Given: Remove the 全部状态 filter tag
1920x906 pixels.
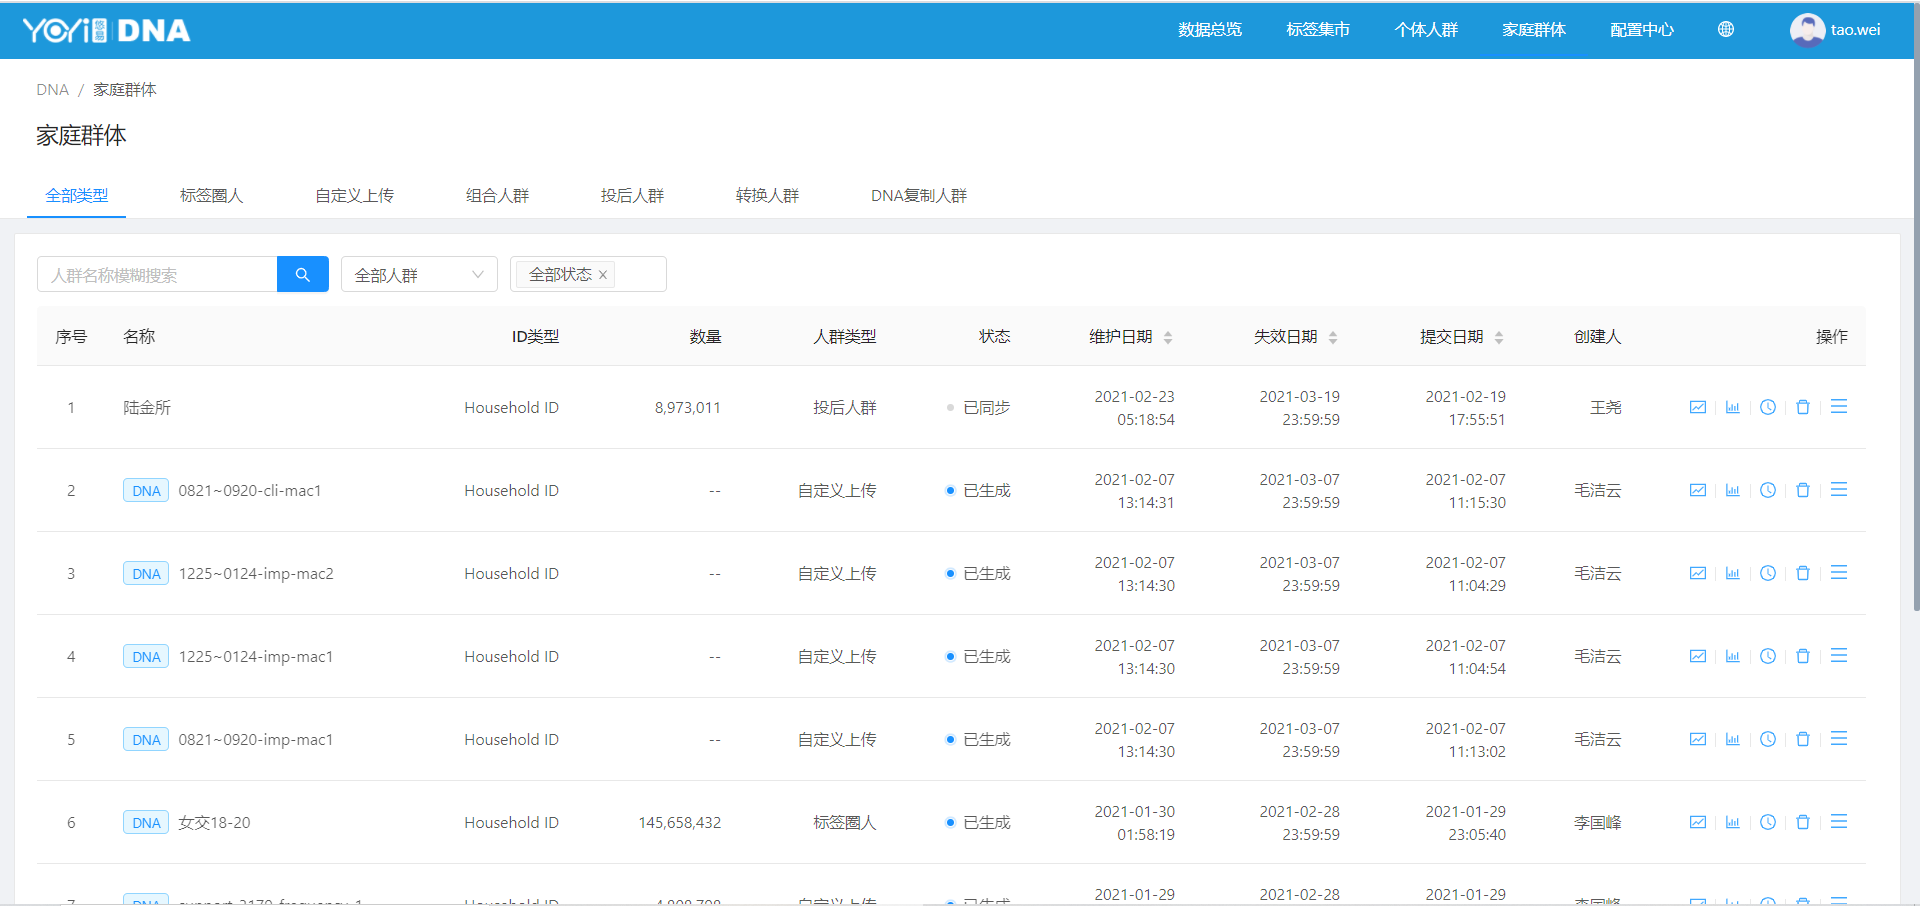Looking at the screenshot, I should 603,275.
